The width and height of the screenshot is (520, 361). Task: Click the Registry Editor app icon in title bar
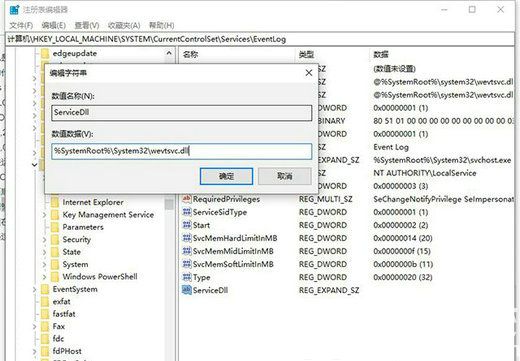[x=15, y=10]
